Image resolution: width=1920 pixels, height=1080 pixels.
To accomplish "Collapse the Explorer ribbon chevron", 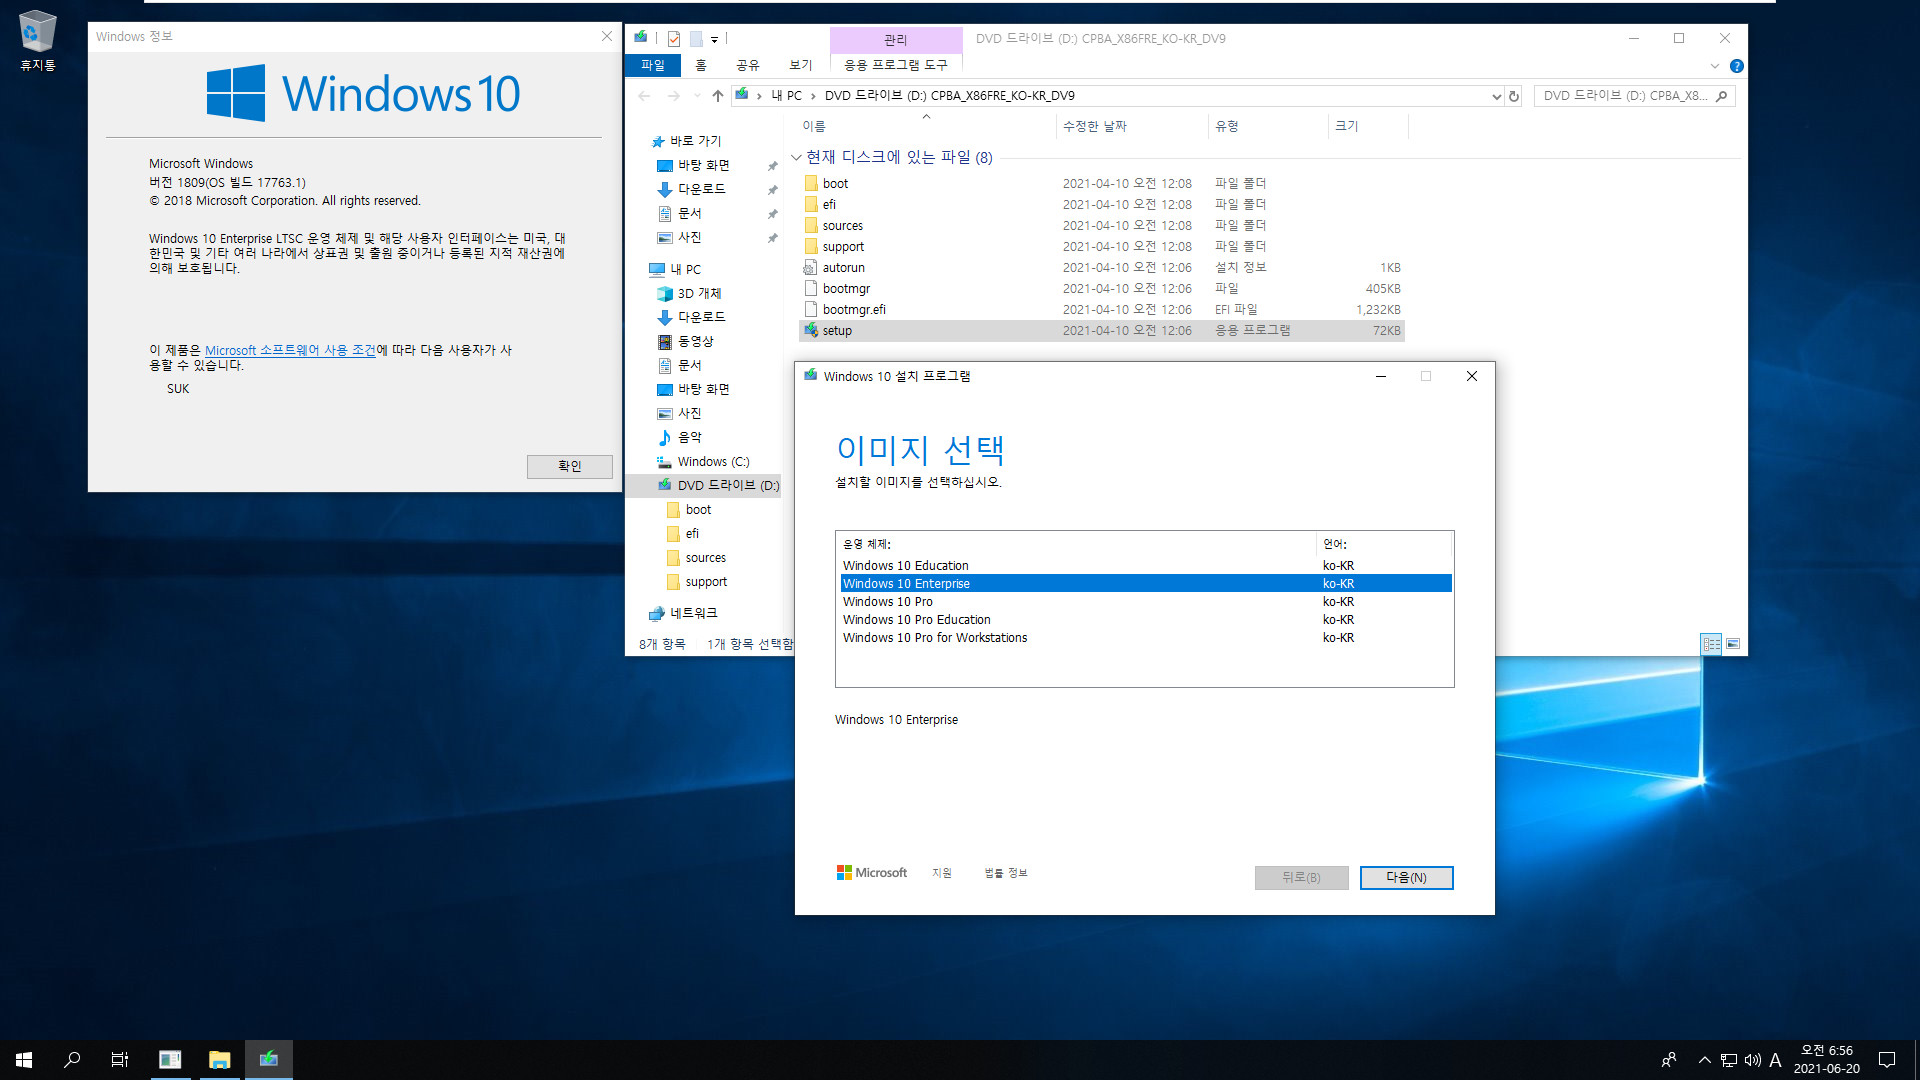I will point(1715,66).
